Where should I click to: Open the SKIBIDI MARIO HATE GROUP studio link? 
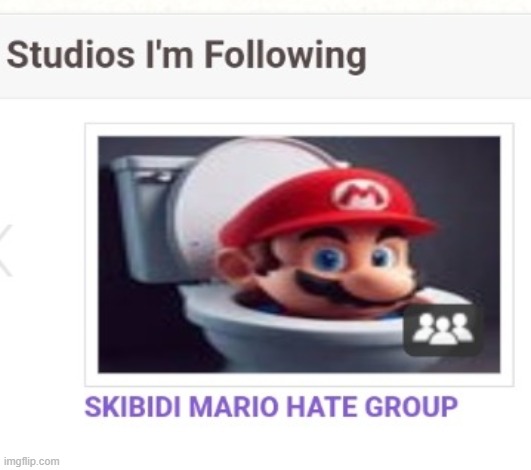pos(271,407)
